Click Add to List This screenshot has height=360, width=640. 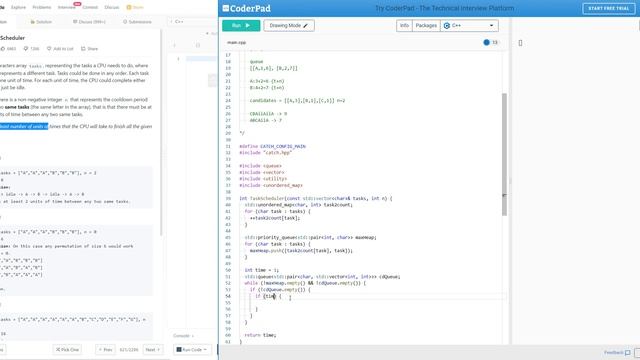pyautogui.click(x=60, y=49)
